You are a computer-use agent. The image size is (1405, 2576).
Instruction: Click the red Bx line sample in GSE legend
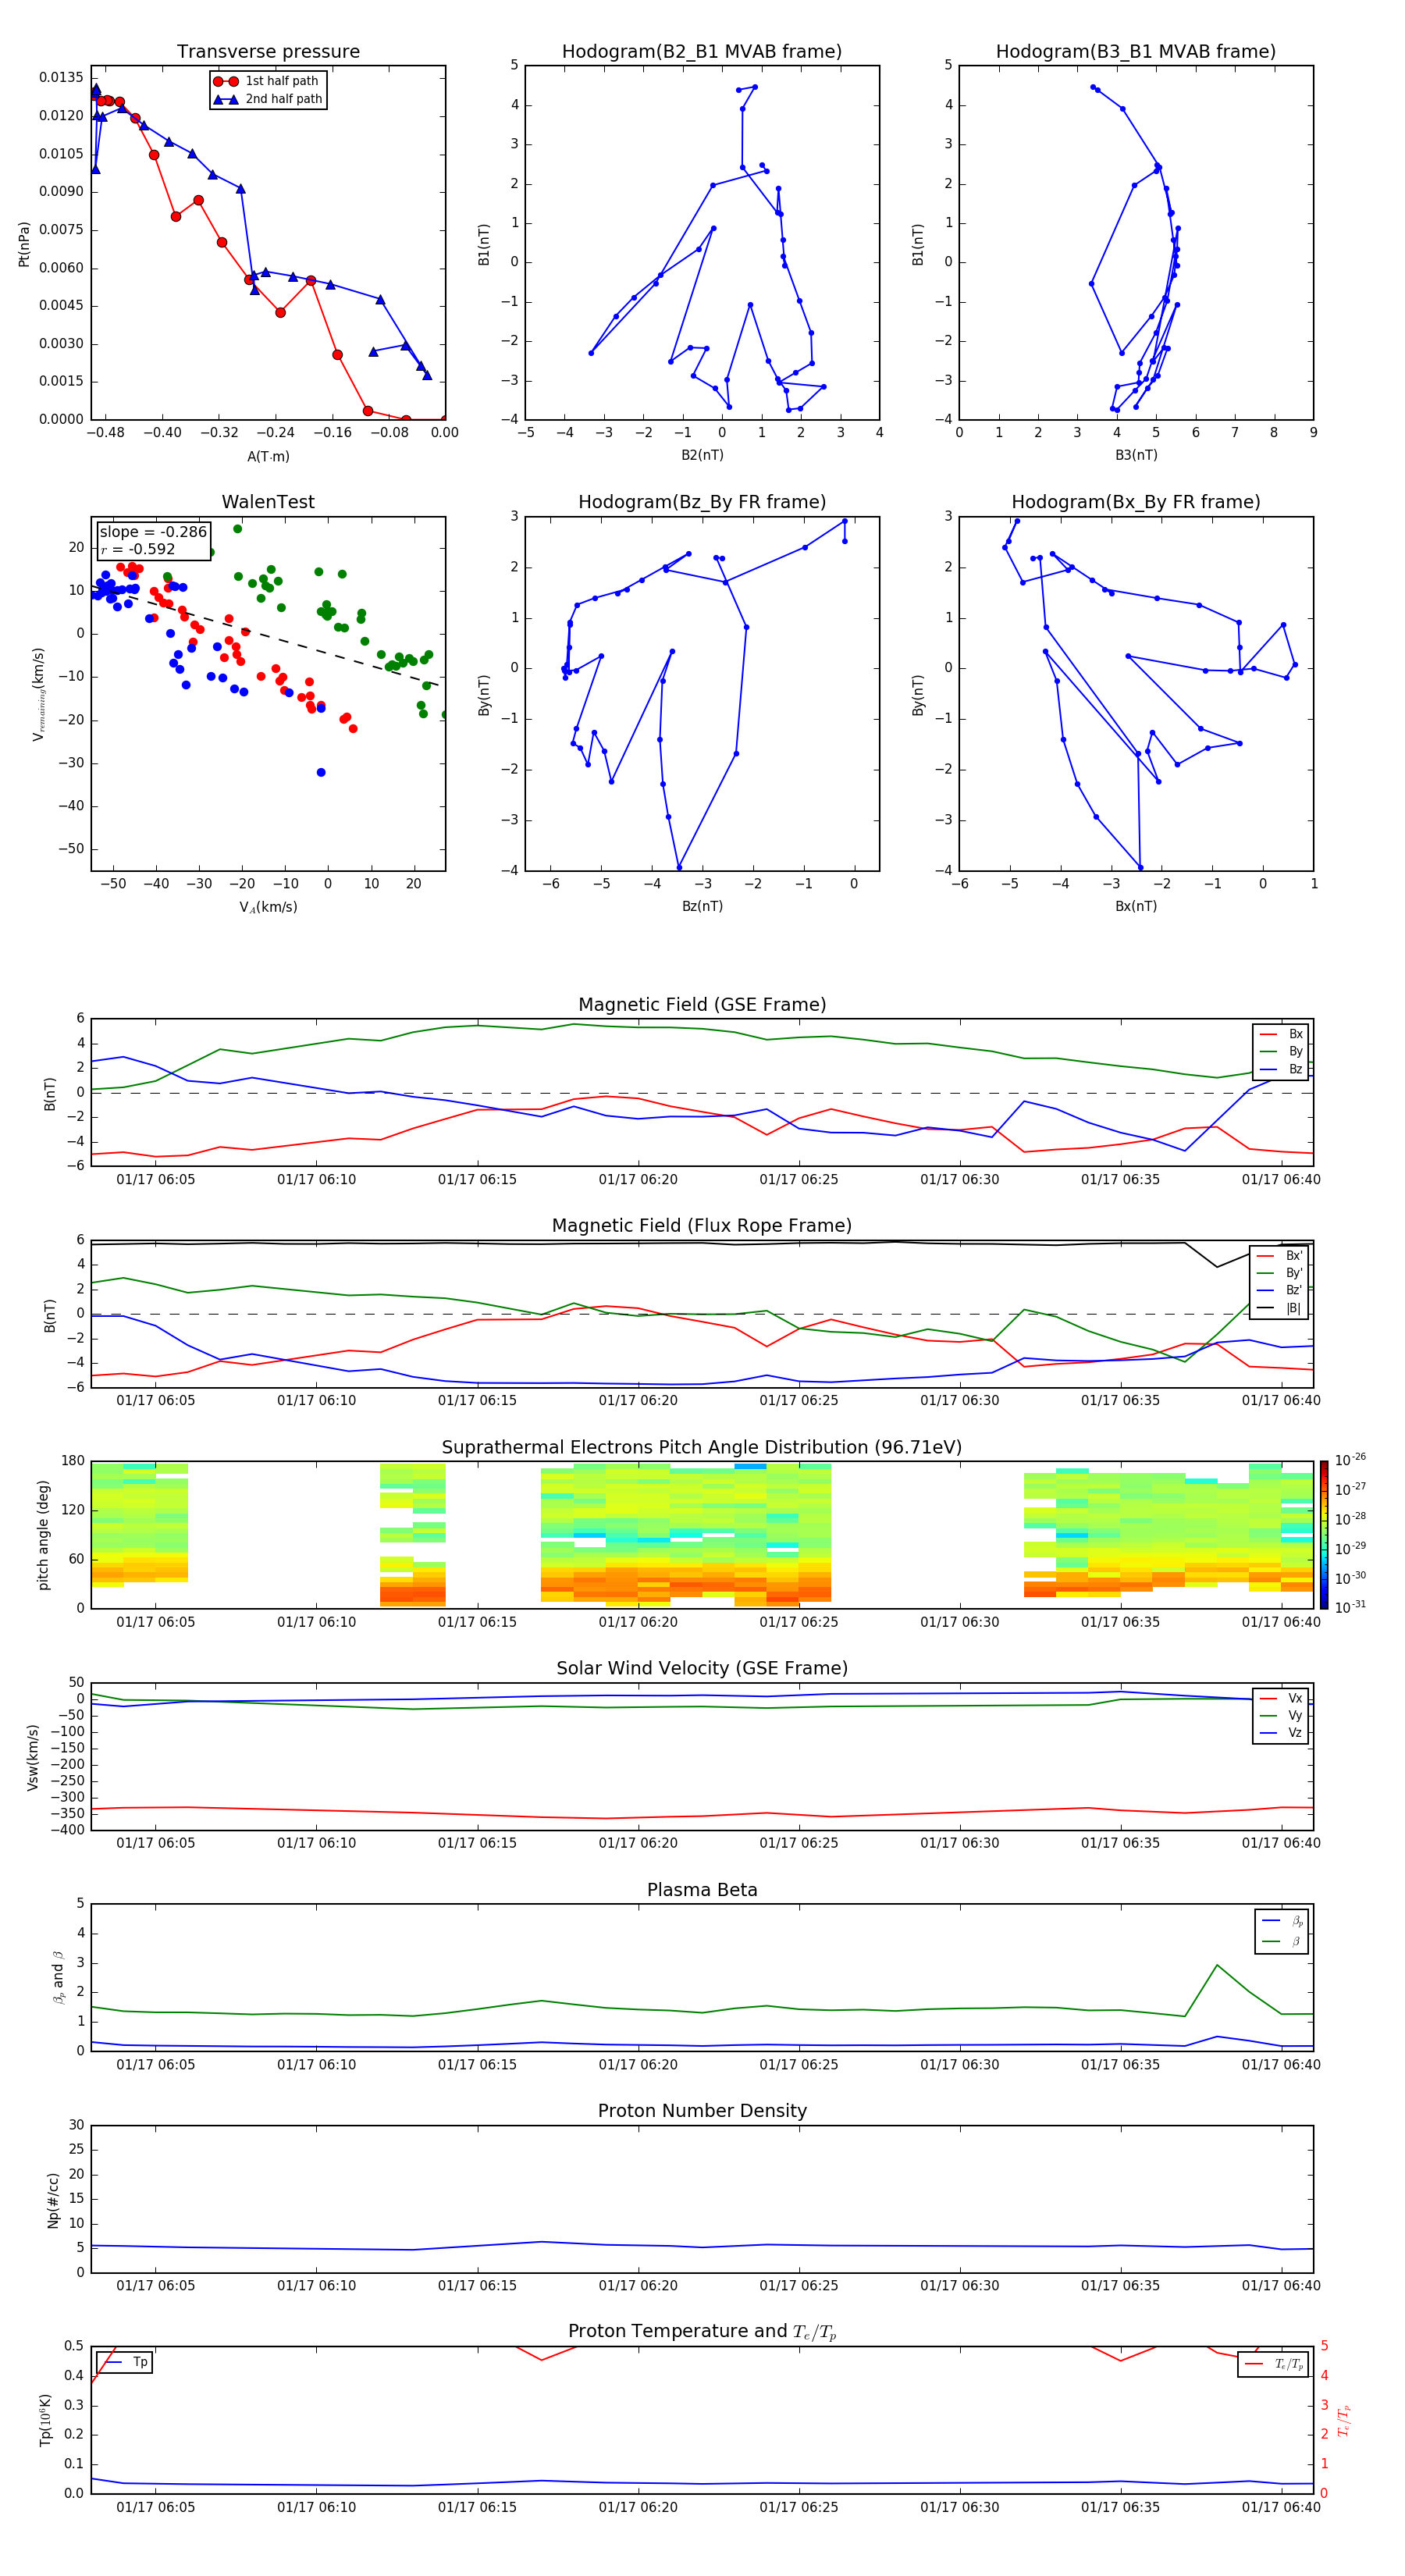pyautogui.click(x=1268, y=1034)
